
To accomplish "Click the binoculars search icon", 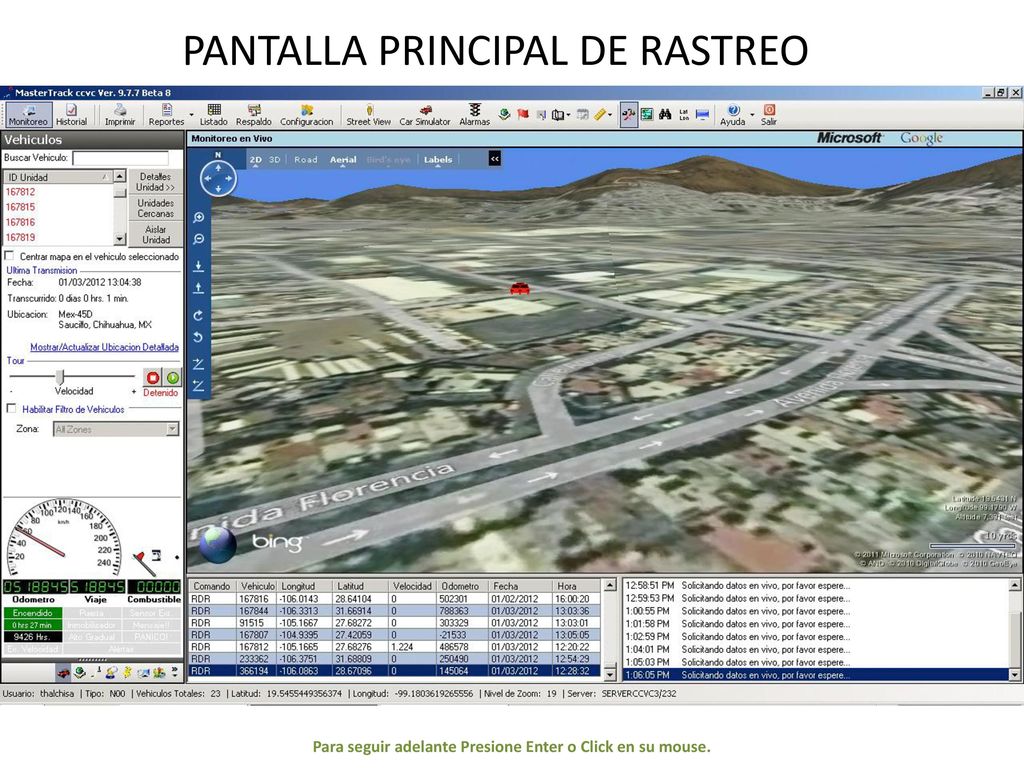I will [x=665, y=114].
